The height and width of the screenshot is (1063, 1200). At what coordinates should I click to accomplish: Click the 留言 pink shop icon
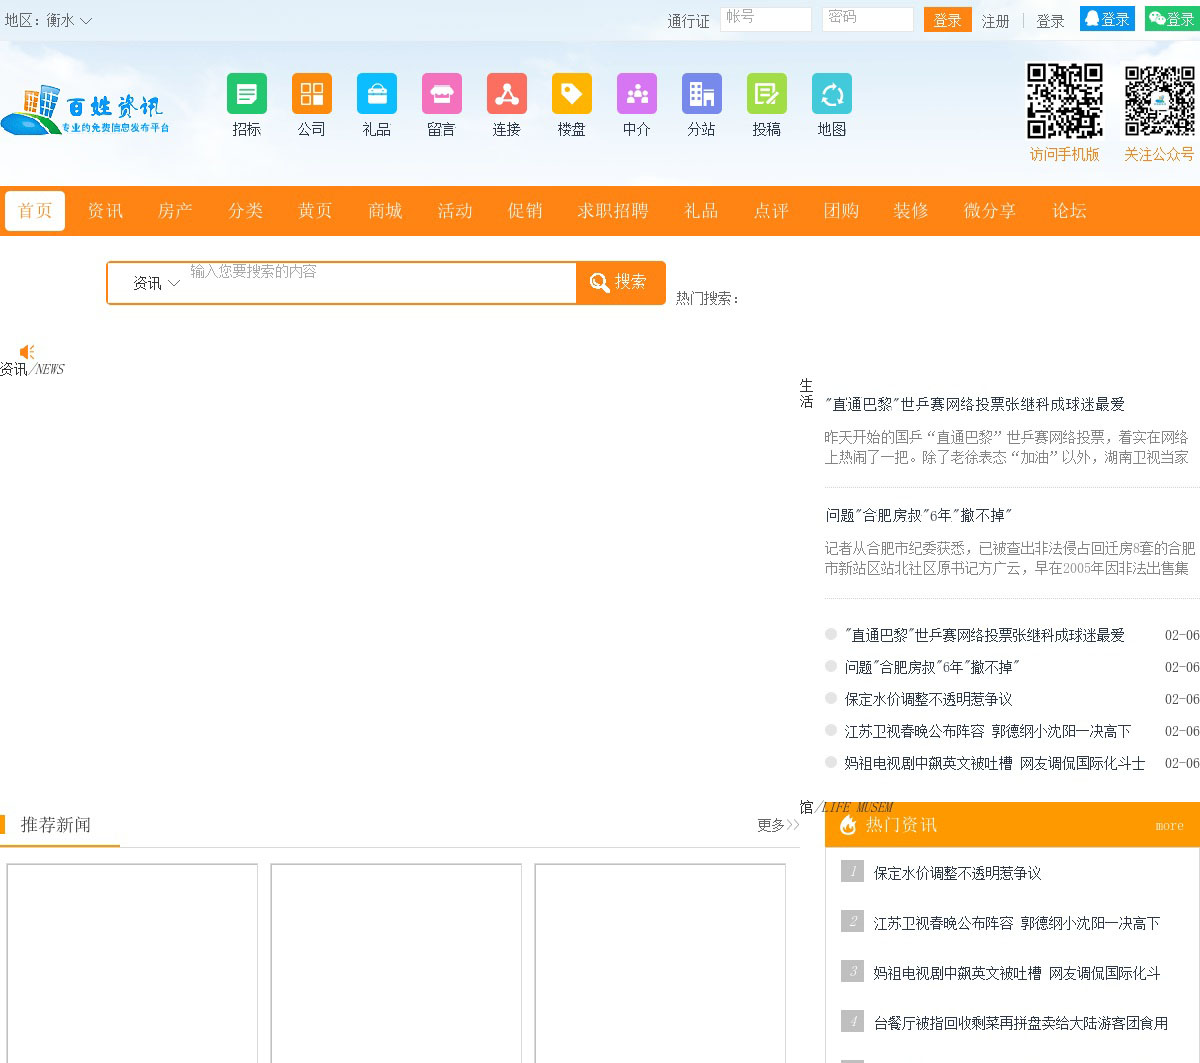coord(441,94)
